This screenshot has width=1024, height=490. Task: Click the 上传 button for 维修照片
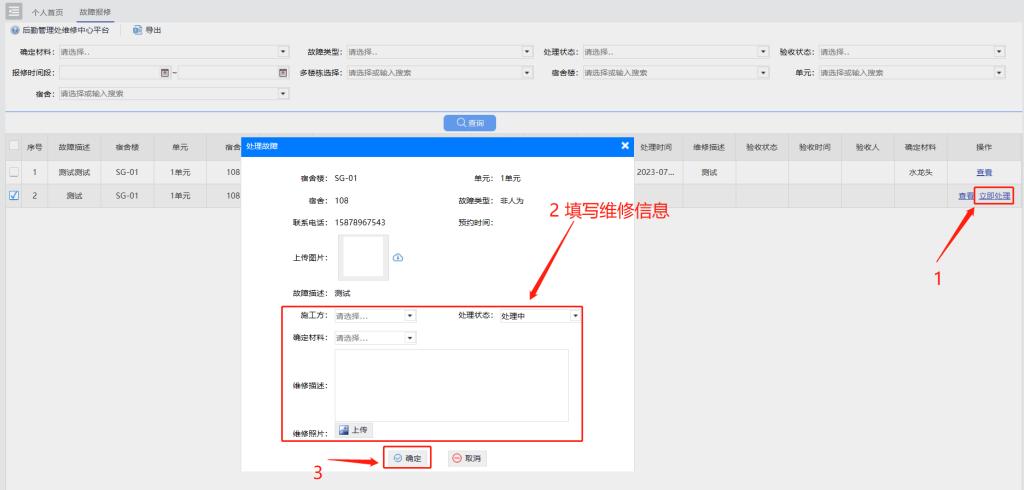tap(354, 430)
